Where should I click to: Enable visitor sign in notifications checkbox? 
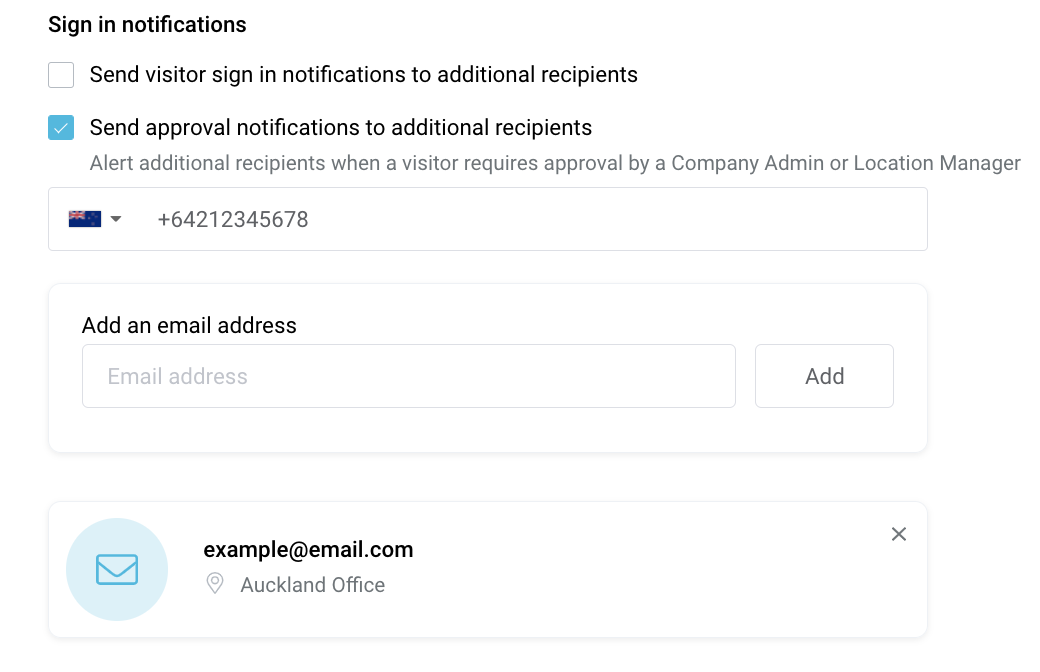click(x=61, y=75)
